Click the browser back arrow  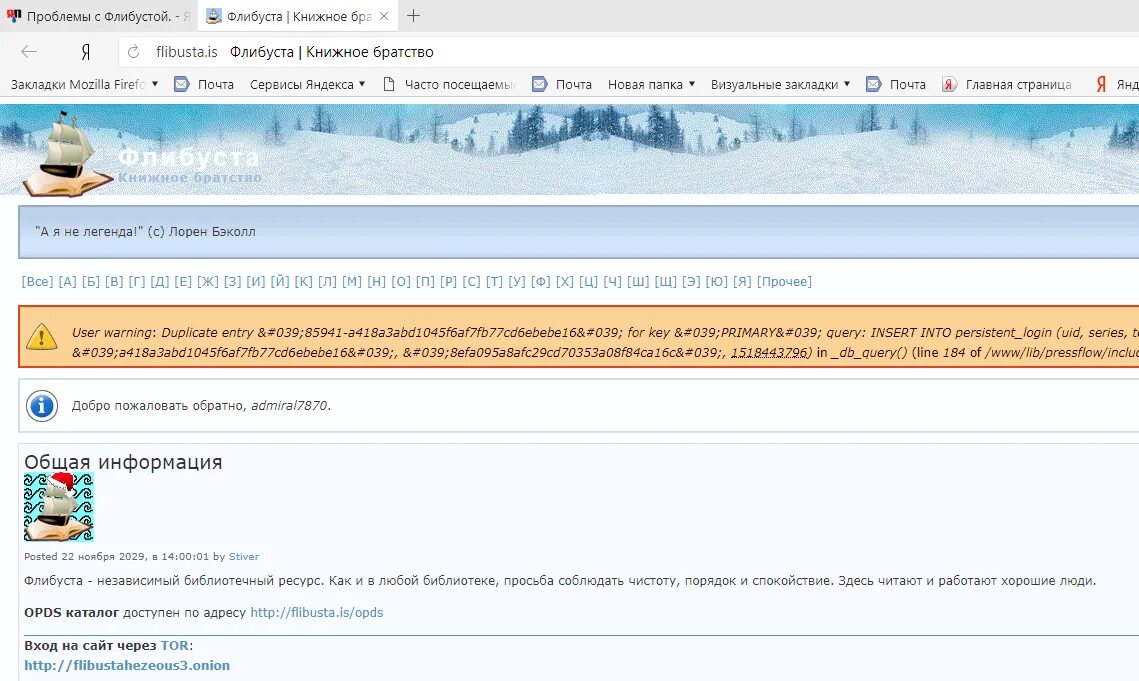tap(29, 52)
